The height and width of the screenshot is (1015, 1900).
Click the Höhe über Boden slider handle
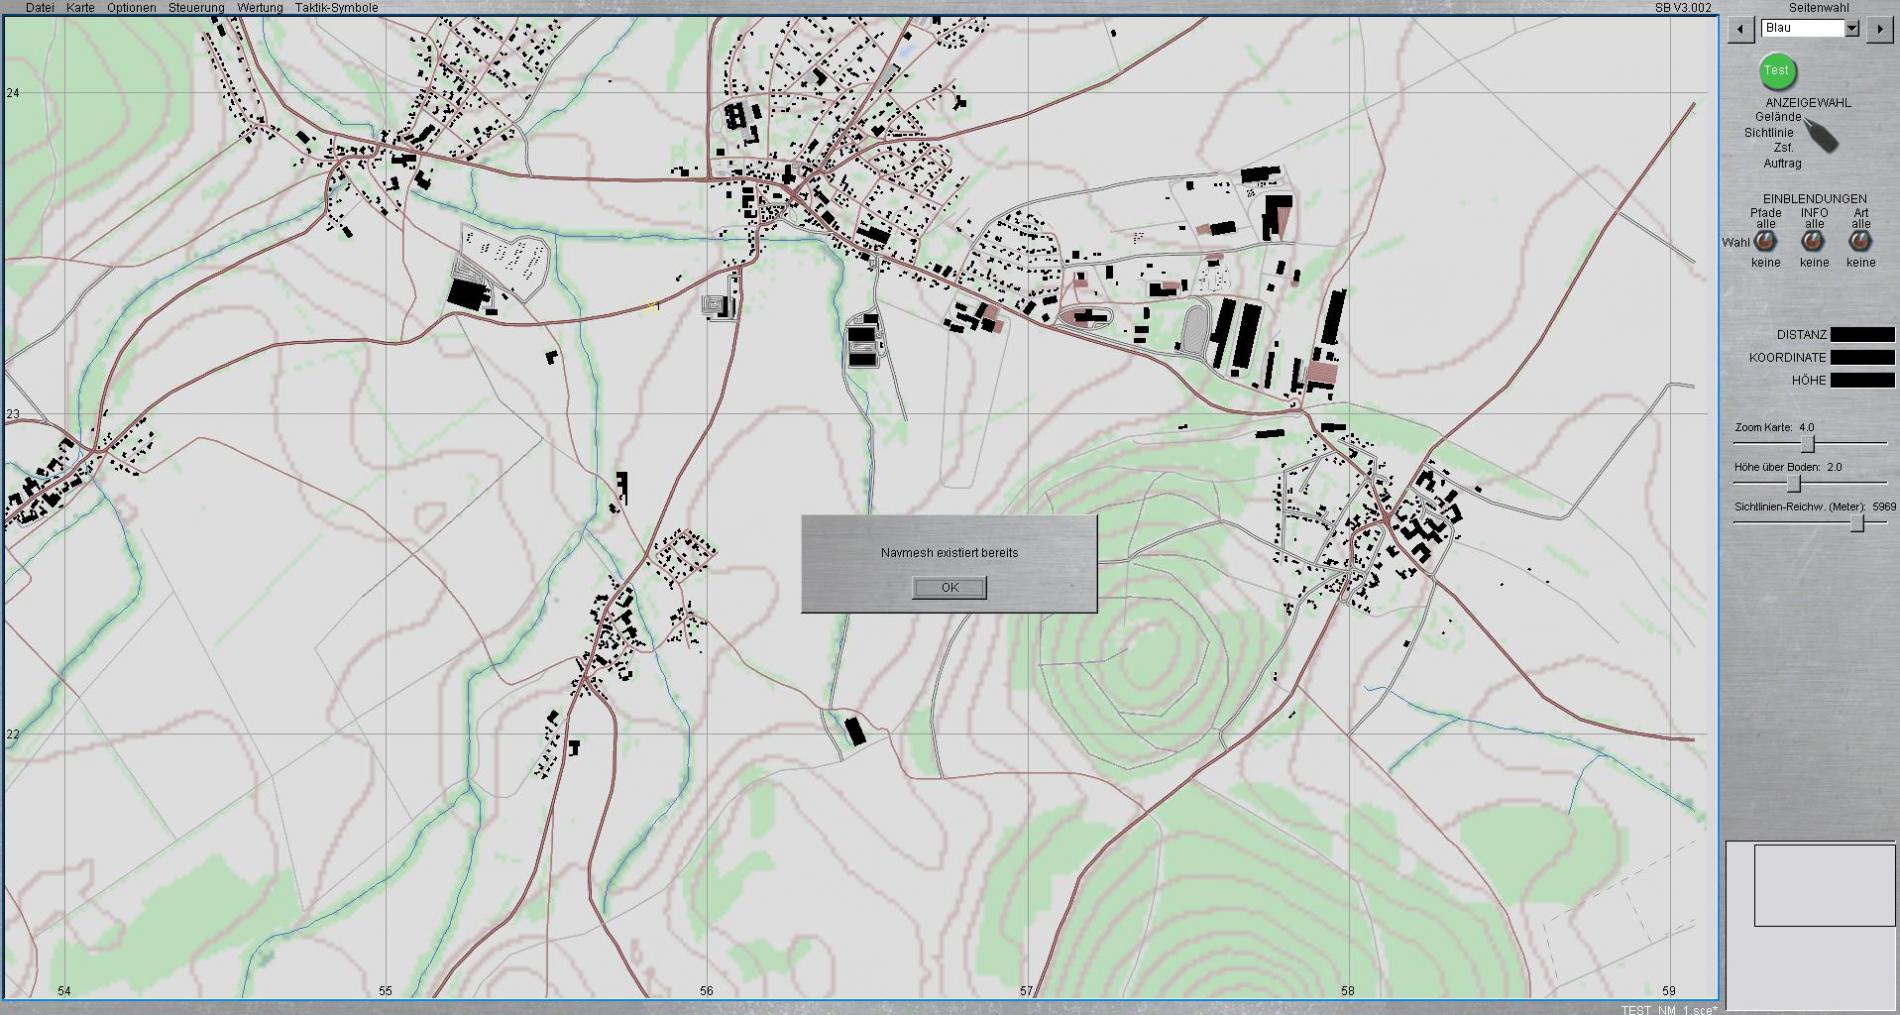coord(1794,484)
